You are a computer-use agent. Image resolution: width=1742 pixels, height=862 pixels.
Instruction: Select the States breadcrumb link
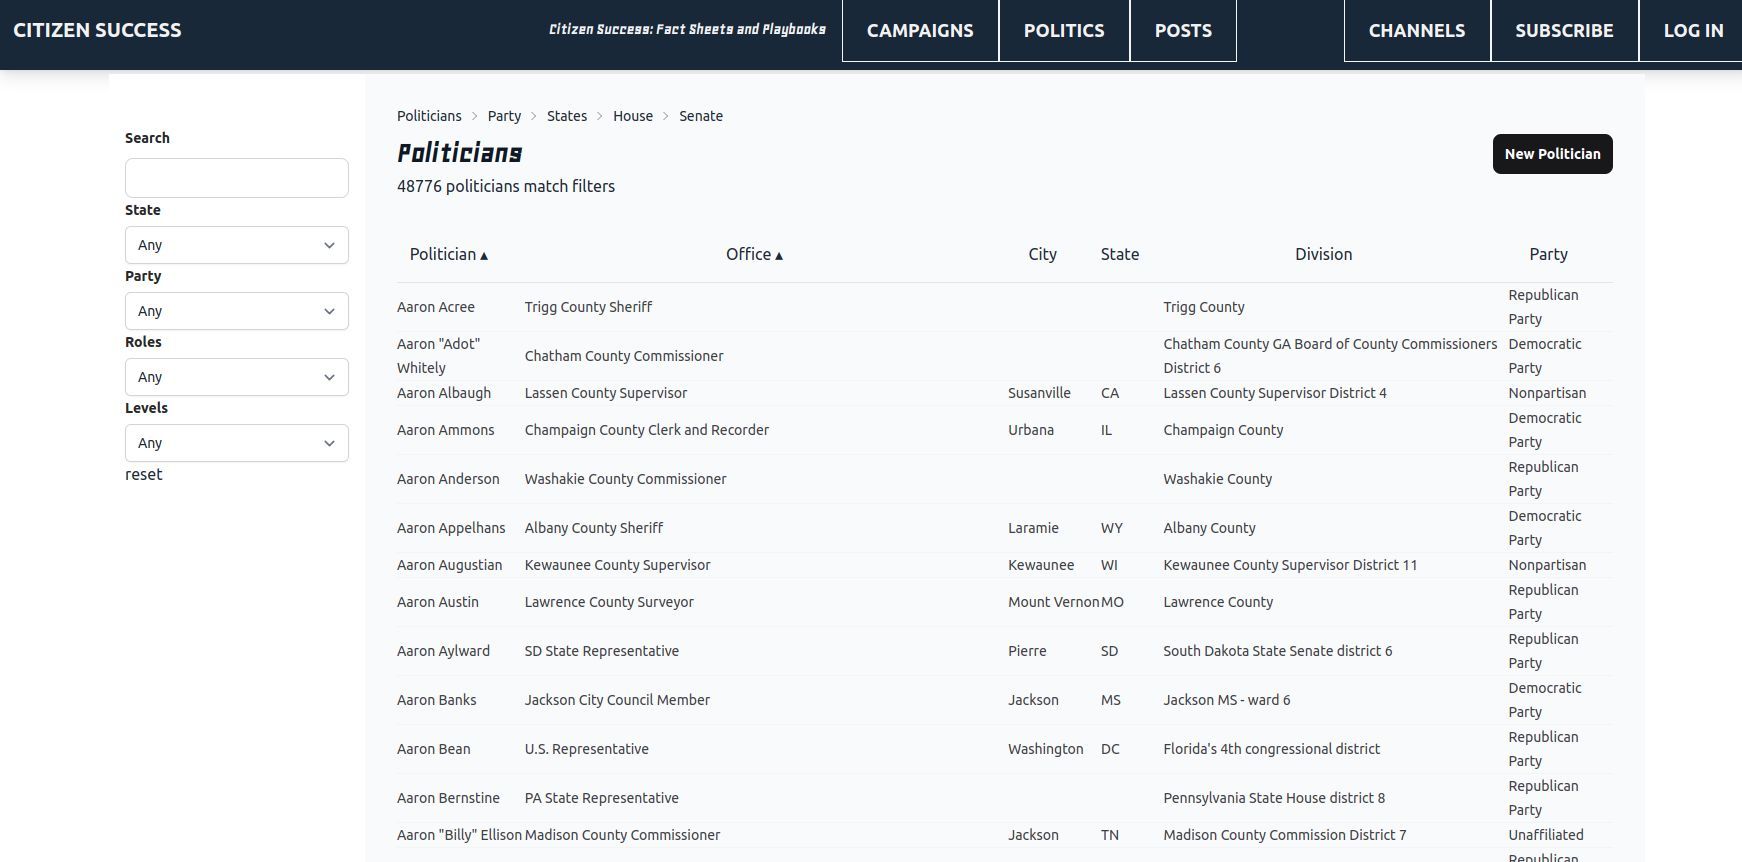[x=567, y=116]
